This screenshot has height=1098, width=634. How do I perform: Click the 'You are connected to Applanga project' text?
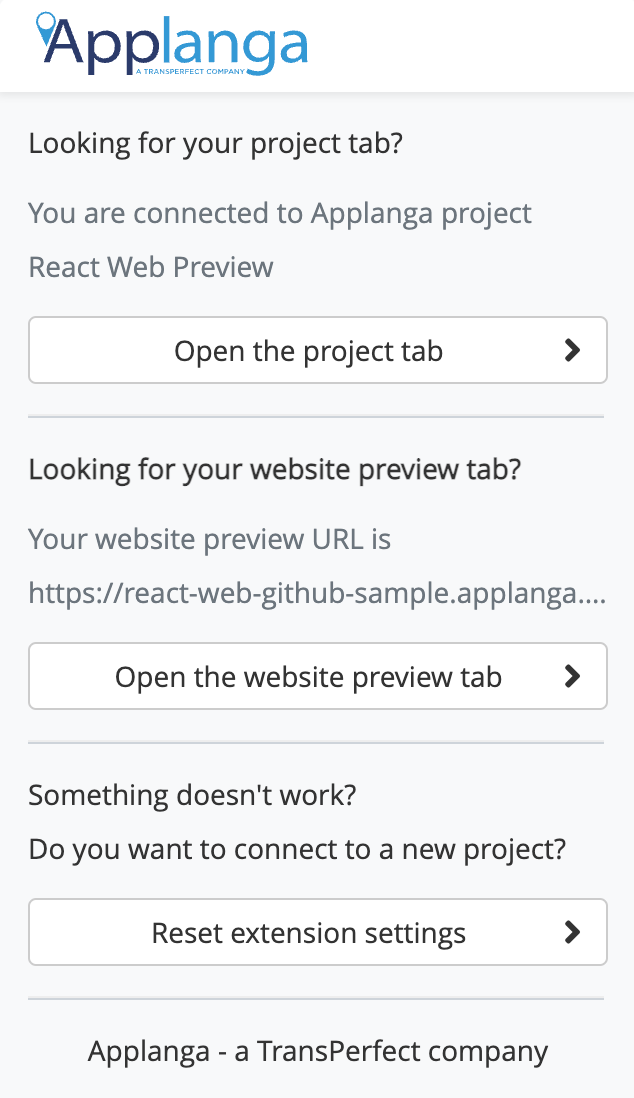(x=280, y=214)
